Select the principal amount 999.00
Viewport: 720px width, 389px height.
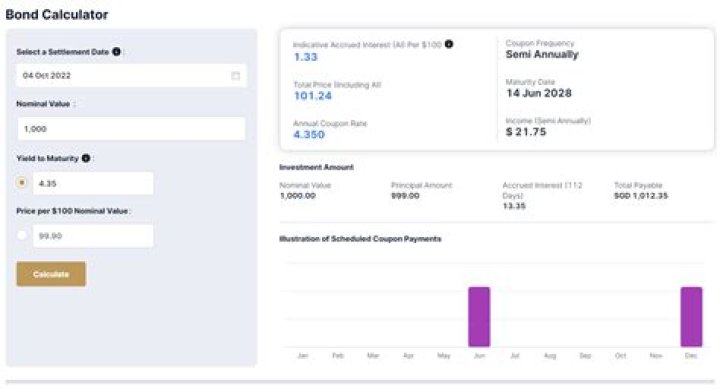(405, 196)
